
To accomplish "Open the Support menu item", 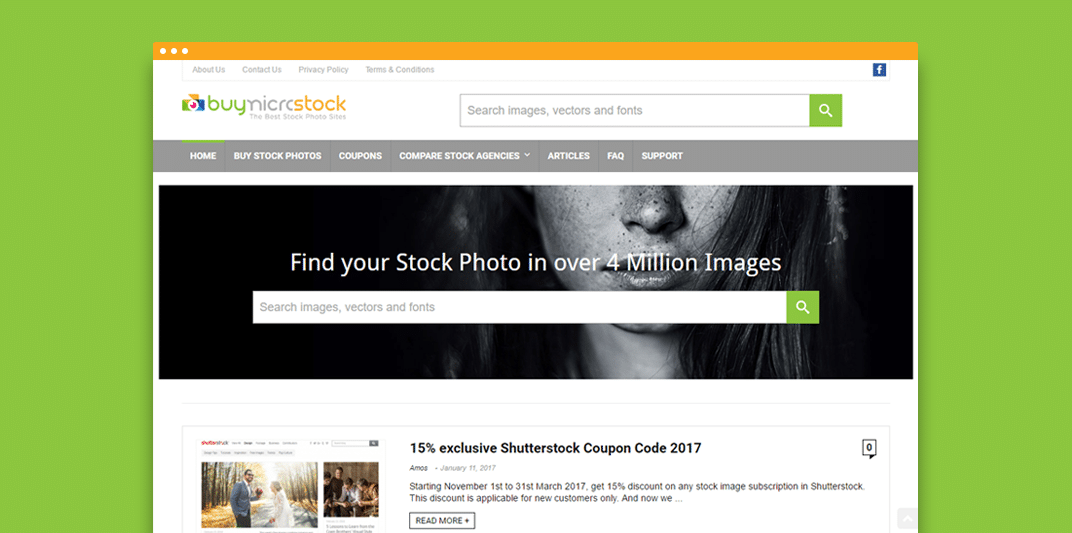I will click(662, 156).
